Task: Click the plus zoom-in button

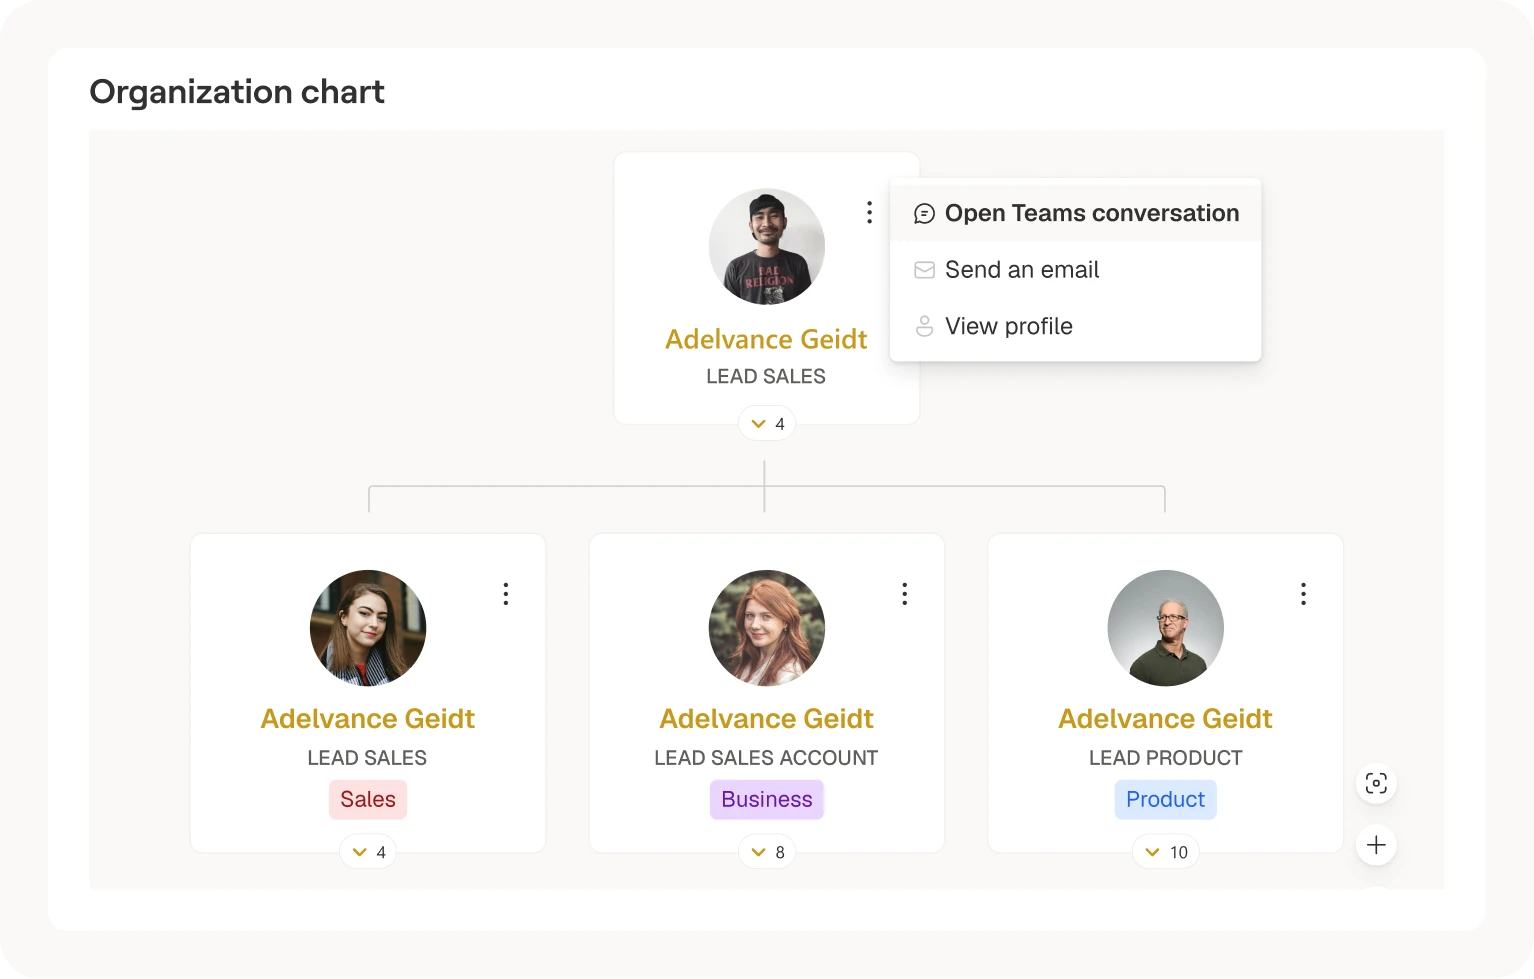Action: pyautogui.click(x=1376, y=845)
